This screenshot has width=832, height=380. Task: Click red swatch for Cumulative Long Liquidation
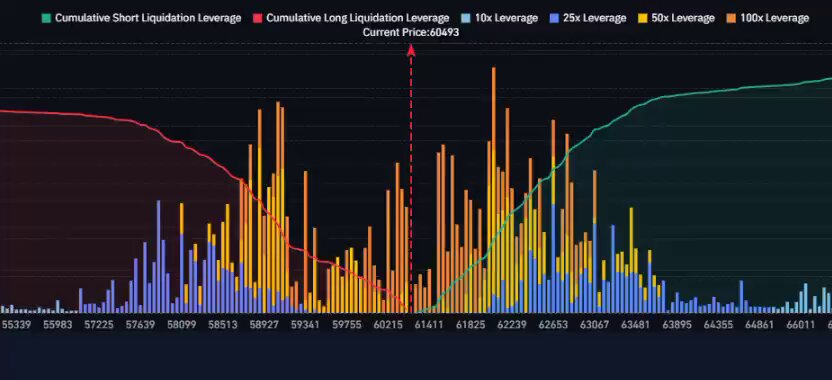(257, 18)
